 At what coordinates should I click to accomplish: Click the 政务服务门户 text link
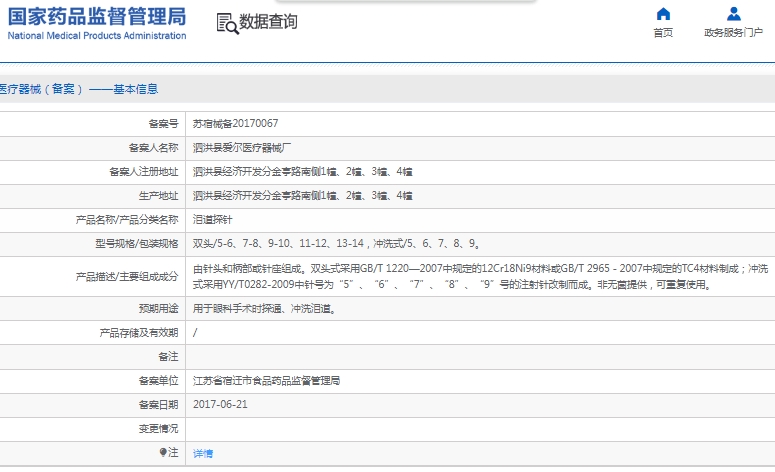pos(733,33)
